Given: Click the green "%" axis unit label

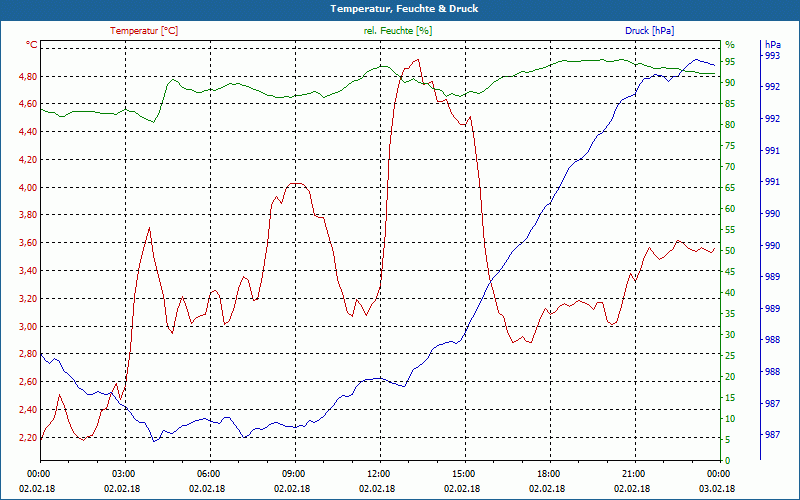Looking at the screenshot, I should (x=730, y=45).
